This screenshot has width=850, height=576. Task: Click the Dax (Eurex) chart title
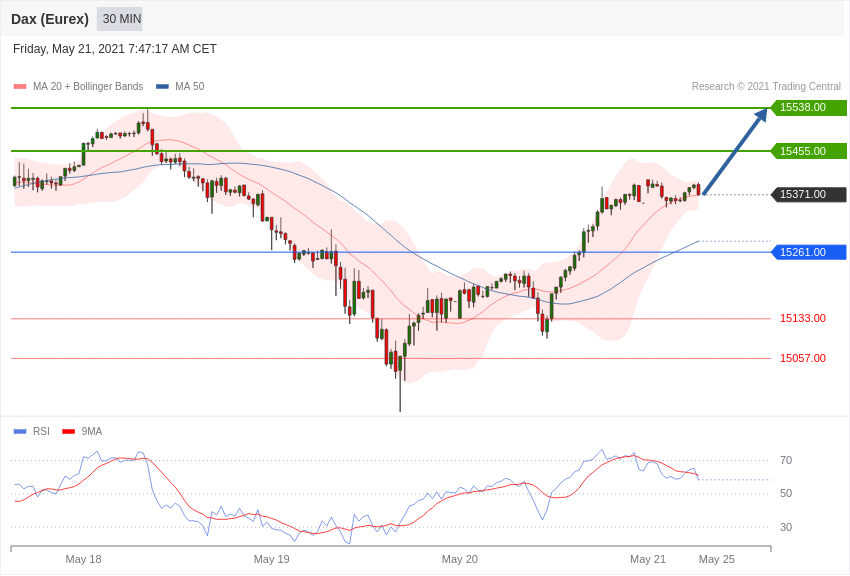50,19
